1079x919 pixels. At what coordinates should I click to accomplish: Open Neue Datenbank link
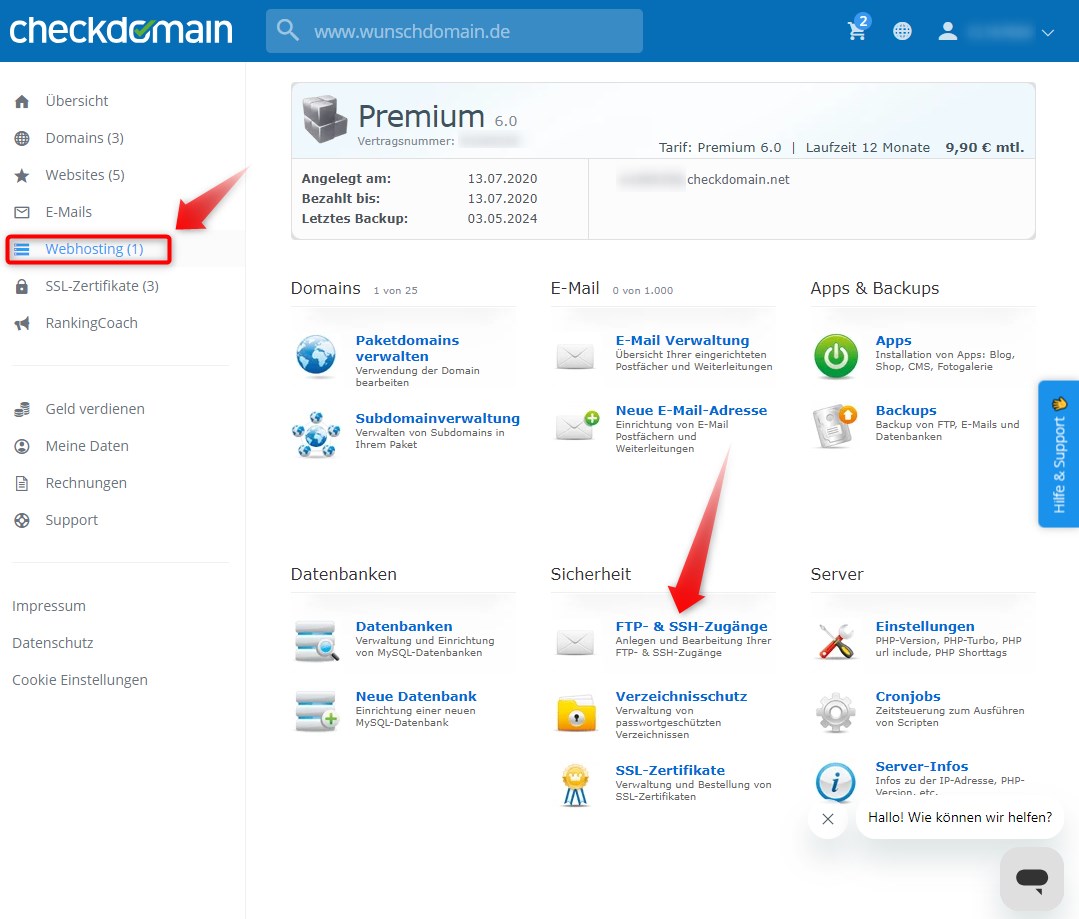point(416,697)
